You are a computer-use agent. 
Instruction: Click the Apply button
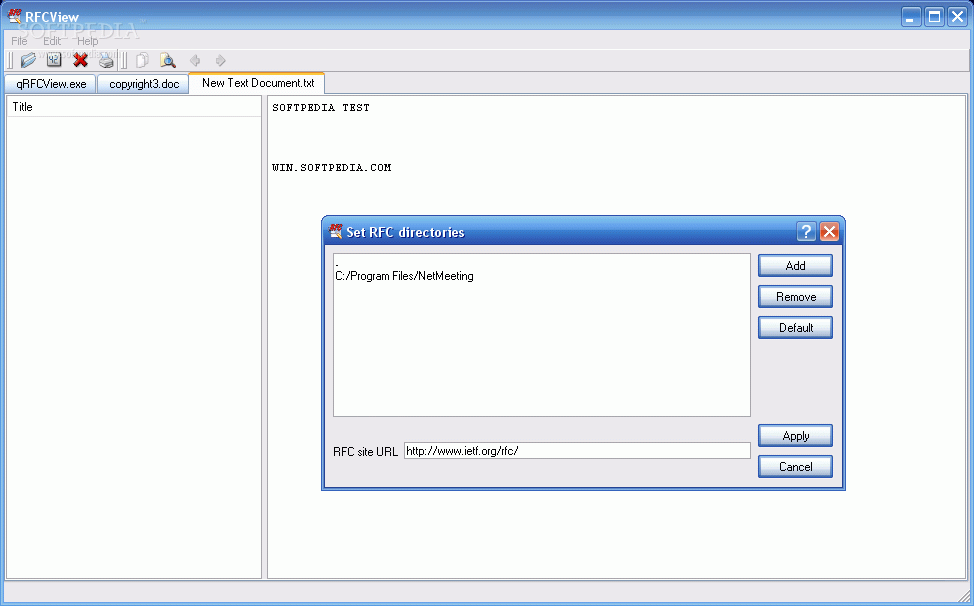[x=795, y=436]
